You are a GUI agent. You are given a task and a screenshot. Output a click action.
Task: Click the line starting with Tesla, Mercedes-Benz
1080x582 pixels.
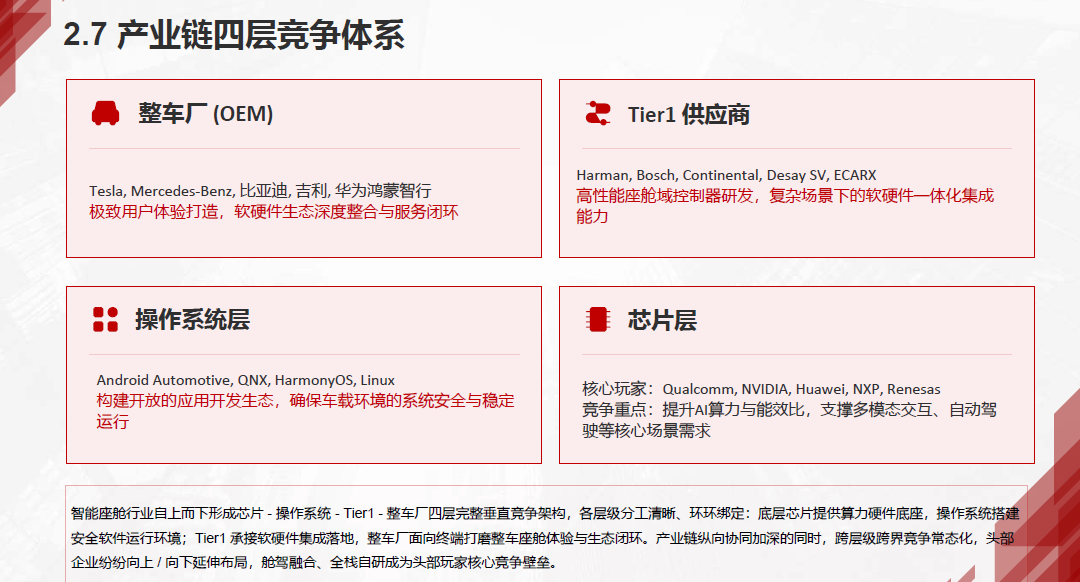click(x=260, y=191)
